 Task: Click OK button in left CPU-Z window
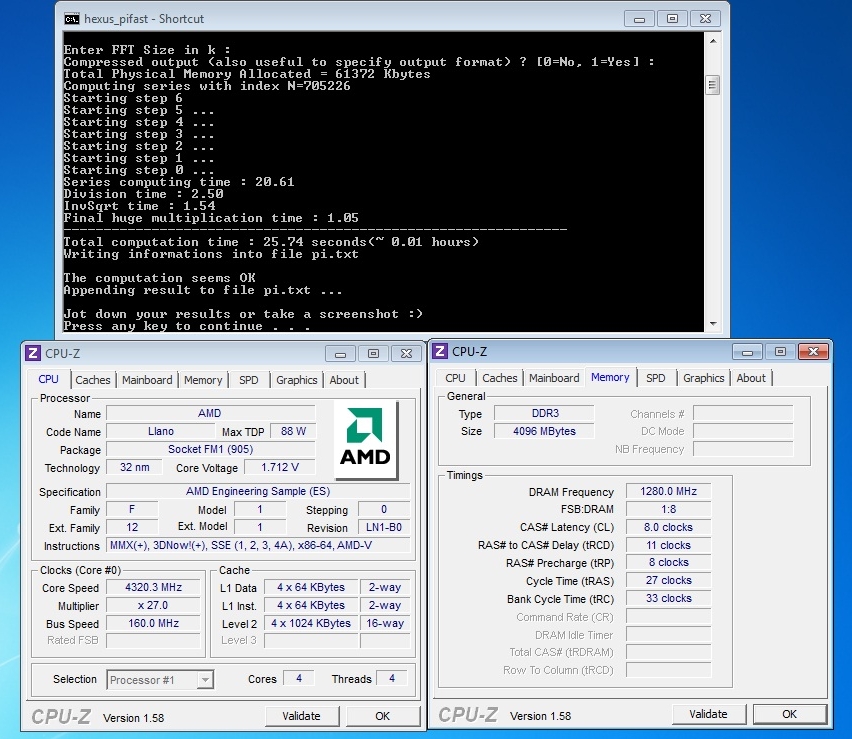coord(383,716)
